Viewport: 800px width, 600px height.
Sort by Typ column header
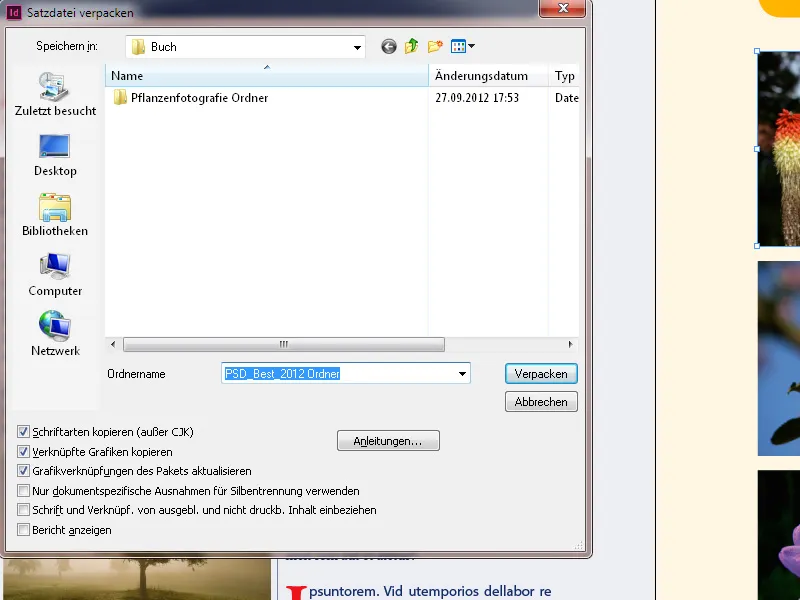tap(564, 76)
